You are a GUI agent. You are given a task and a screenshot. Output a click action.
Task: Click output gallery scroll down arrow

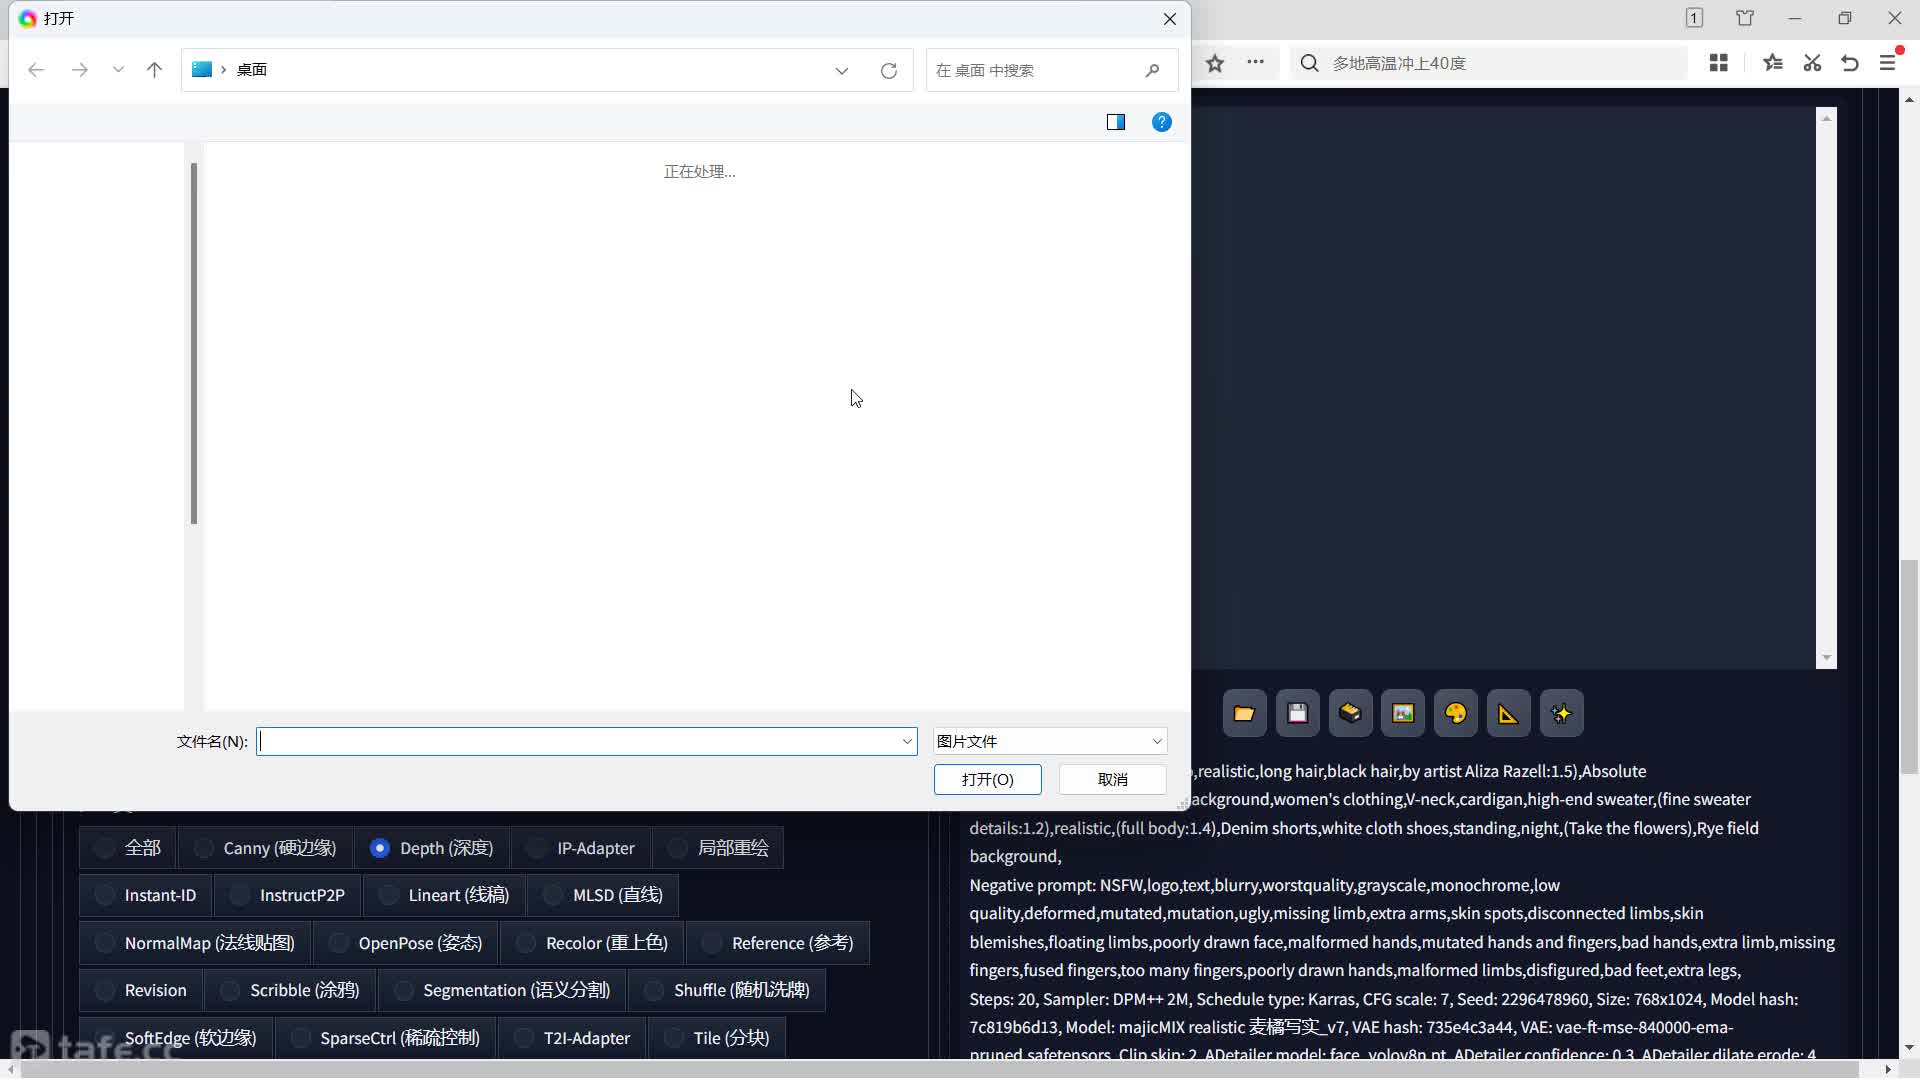point(1827,658)
